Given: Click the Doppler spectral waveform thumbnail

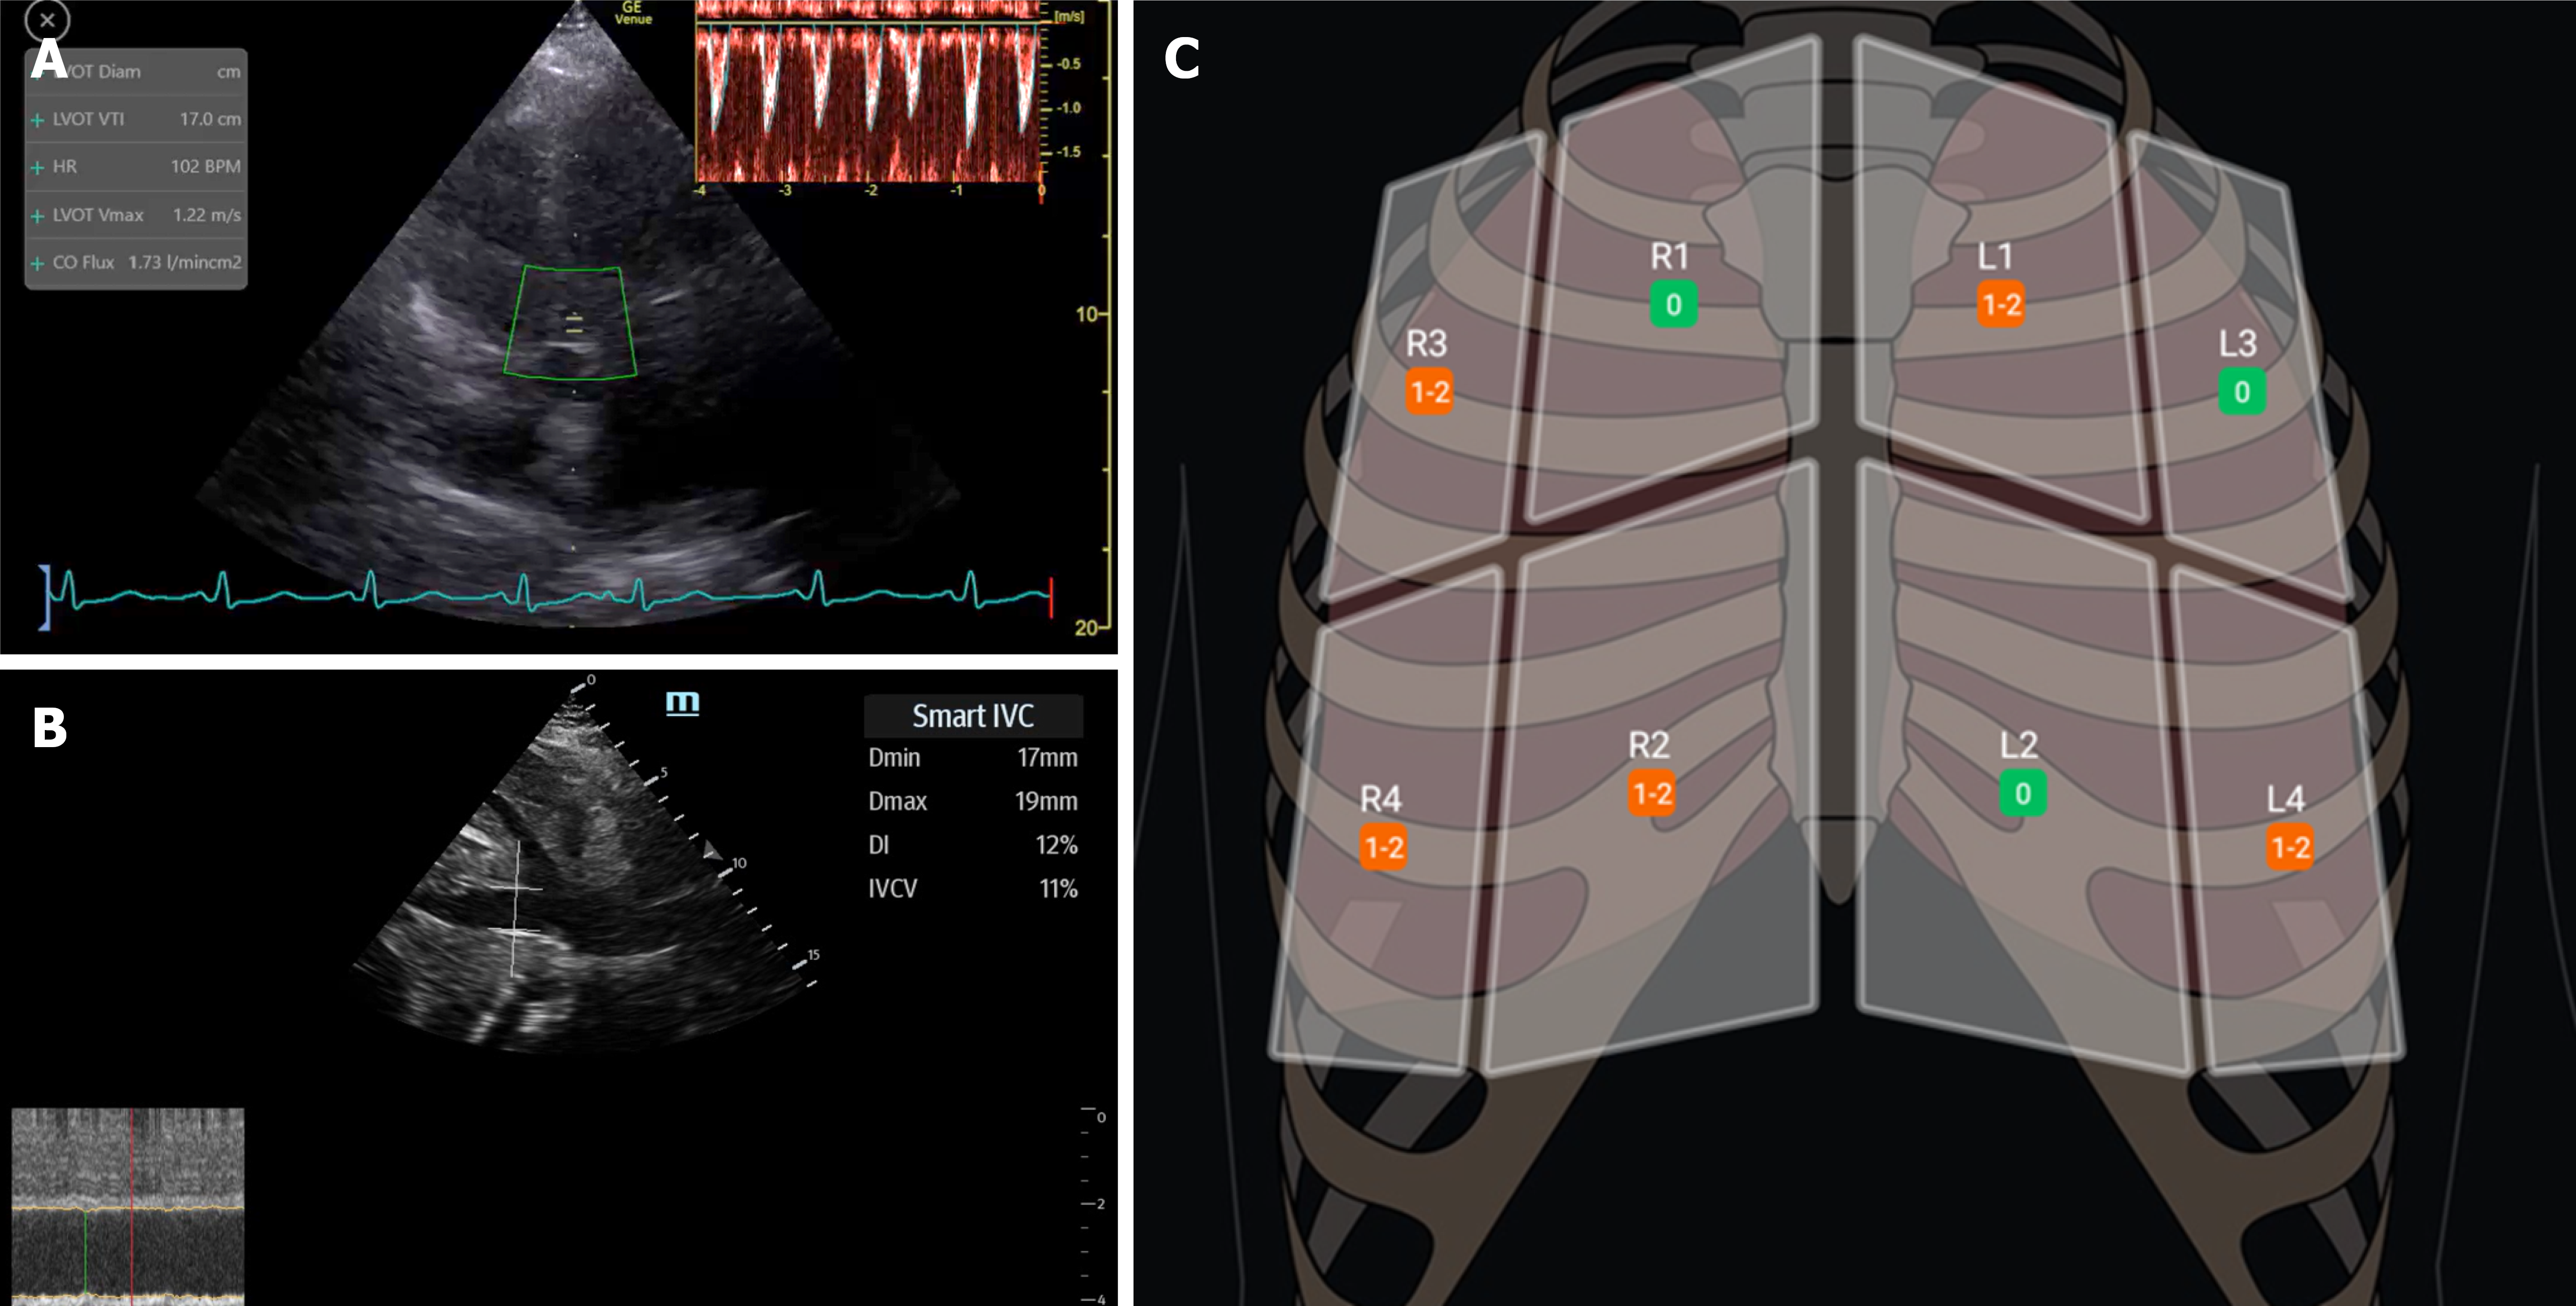Looking at the screenshot, I should point(869,92).
